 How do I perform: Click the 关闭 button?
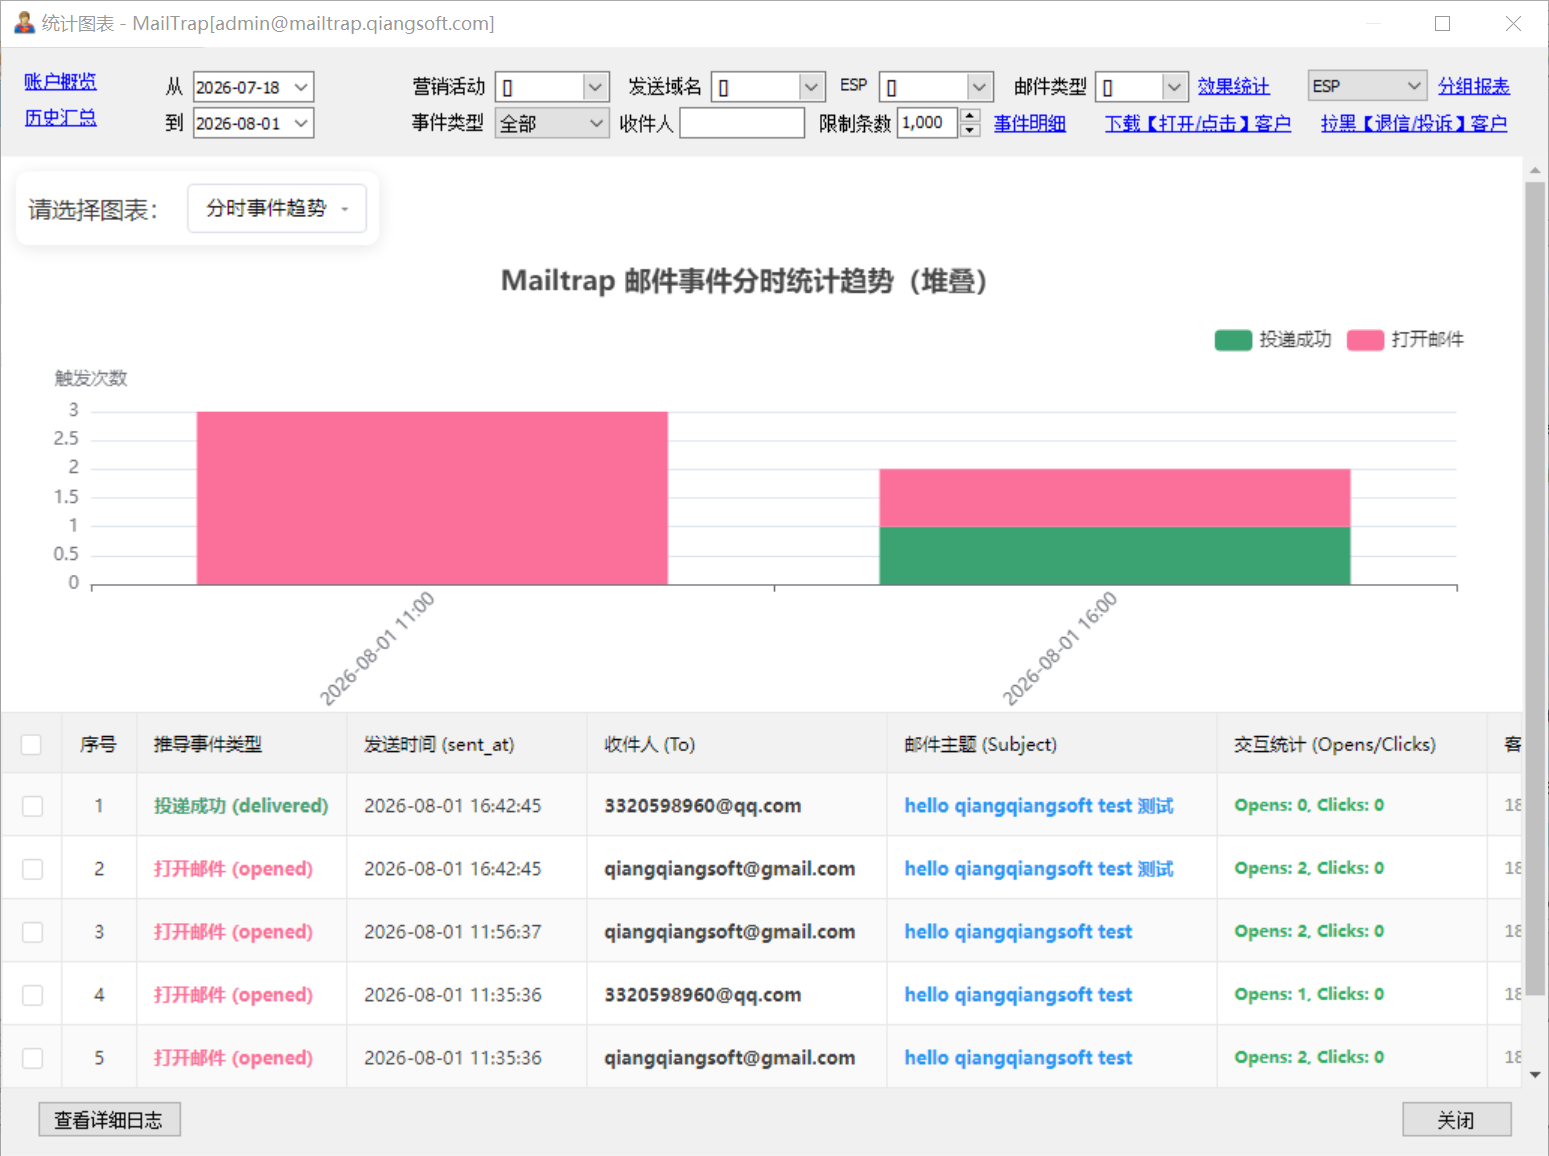[1456, 1120]
